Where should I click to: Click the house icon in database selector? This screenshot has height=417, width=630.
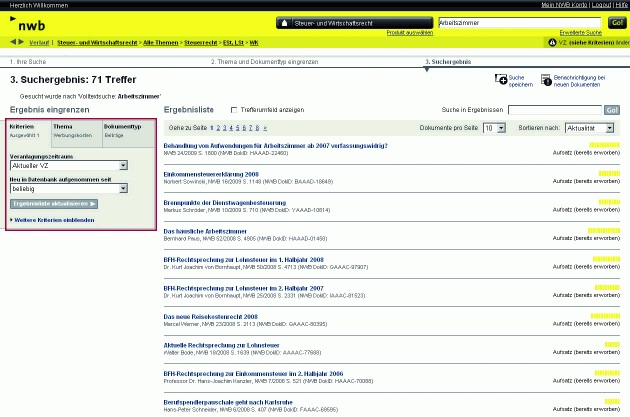click(283, 22)
